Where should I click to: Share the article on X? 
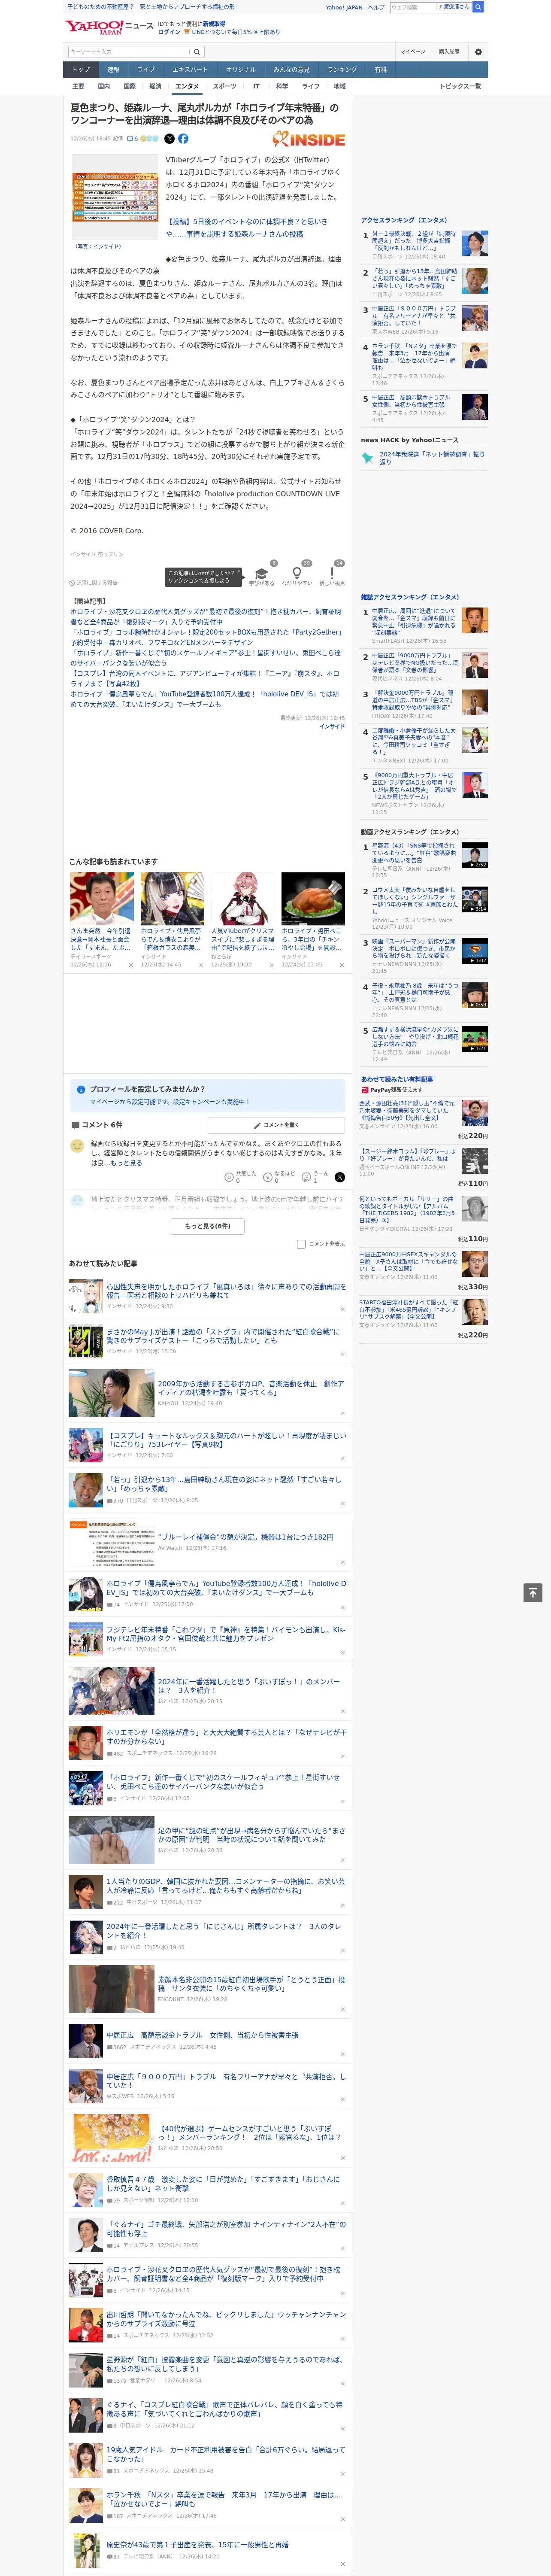[x=169, y=139]
